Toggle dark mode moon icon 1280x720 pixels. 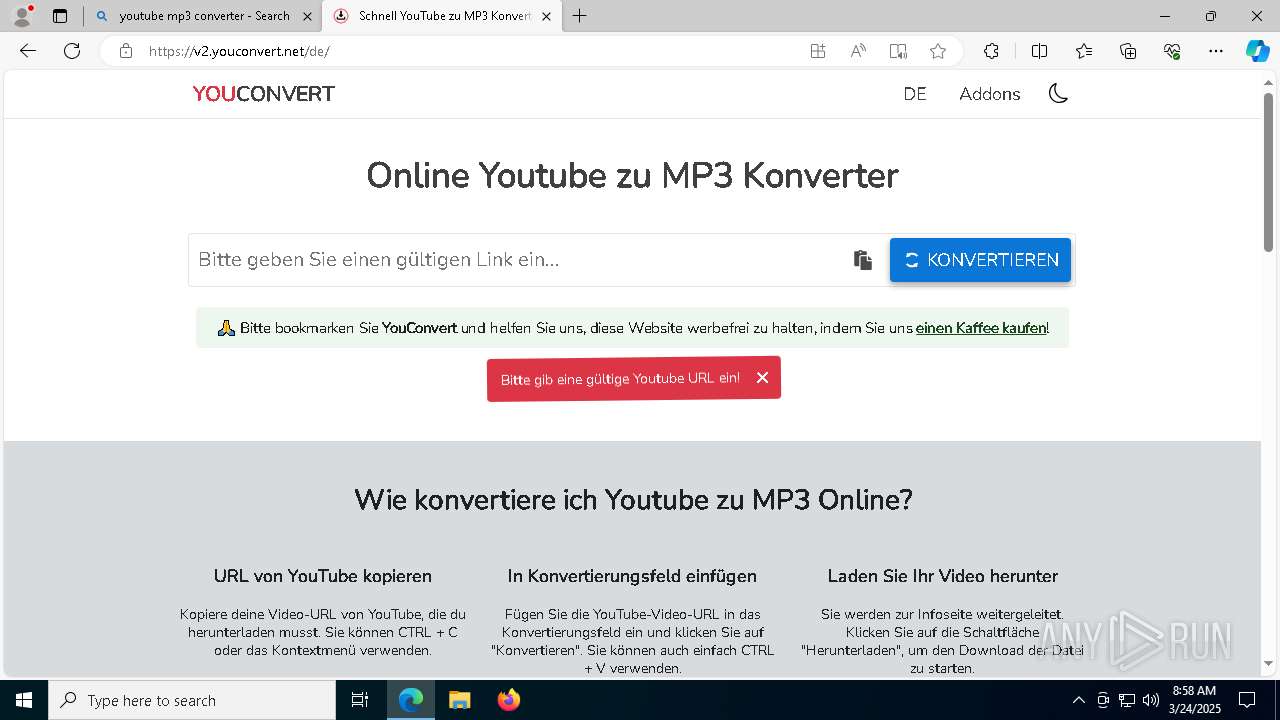point(1058,94)
